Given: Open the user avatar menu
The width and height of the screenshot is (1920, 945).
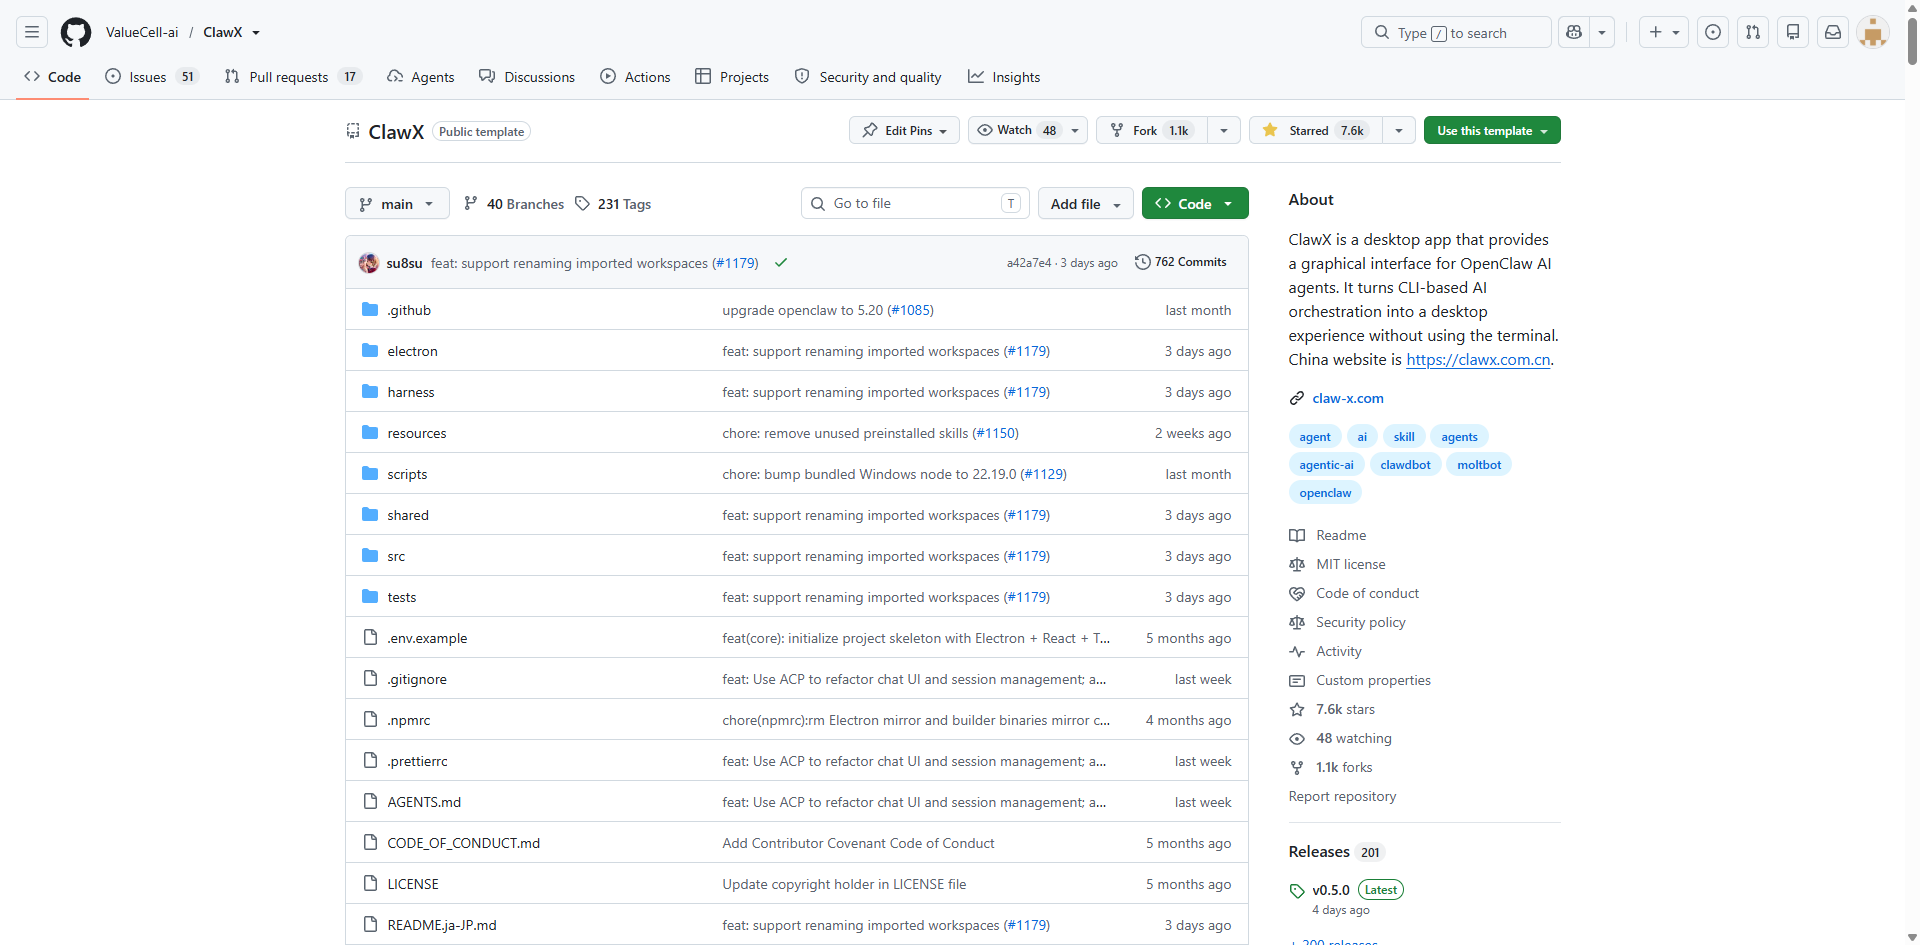Looking at the screenshot, I should pos(1873,32).
